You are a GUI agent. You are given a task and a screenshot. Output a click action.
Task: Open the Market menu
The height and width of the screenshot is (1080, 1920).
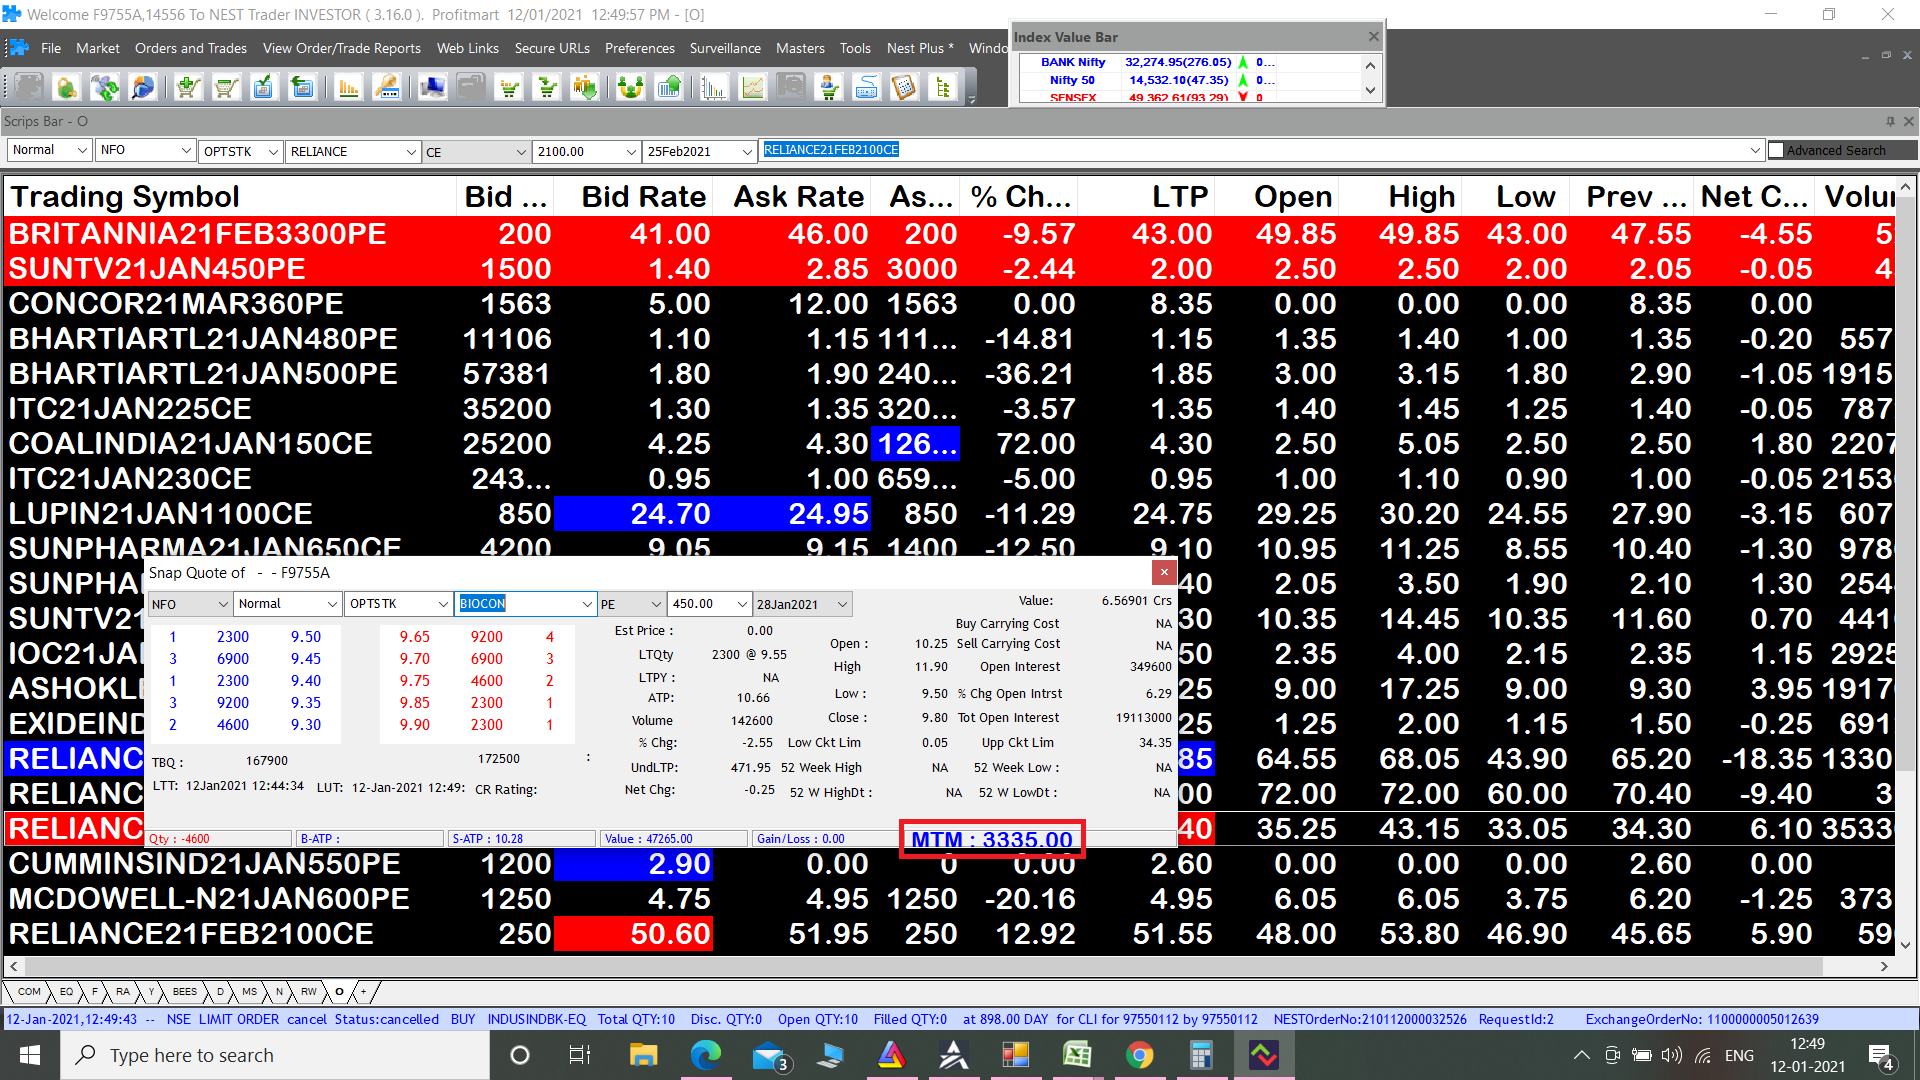point(98,48)
